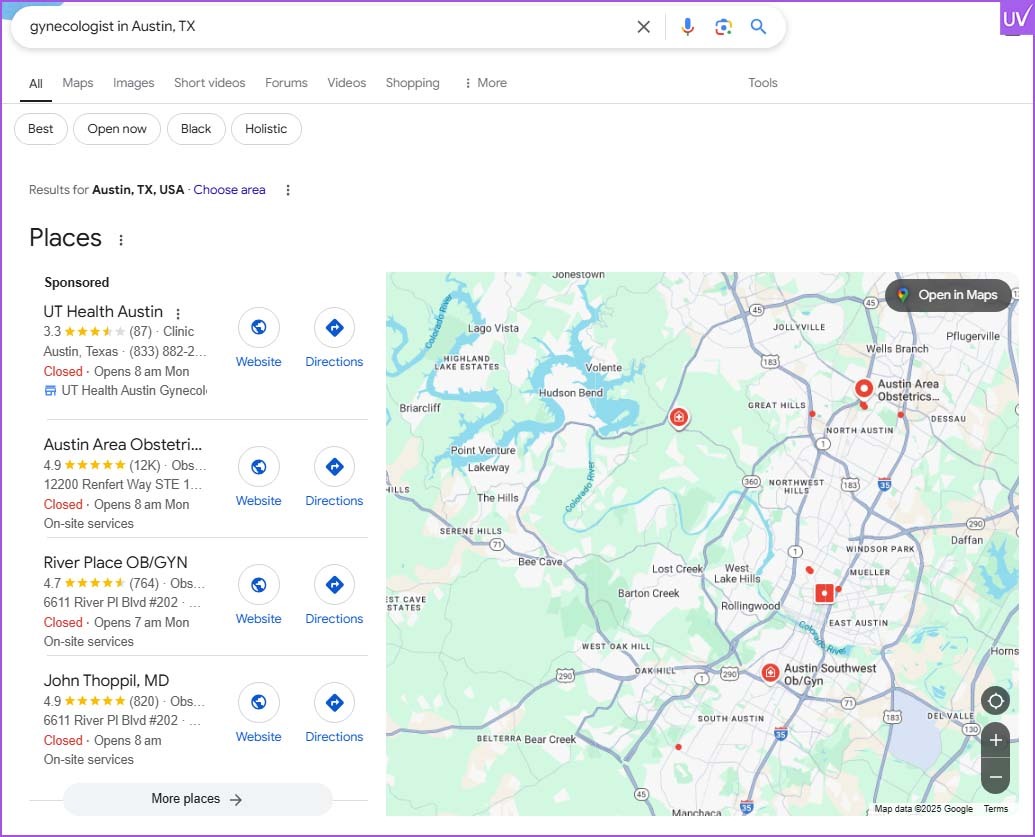1035x837 pixels.
Task: Open the John Thoppil, MD listing title
Action: click(x=106, y=681)
